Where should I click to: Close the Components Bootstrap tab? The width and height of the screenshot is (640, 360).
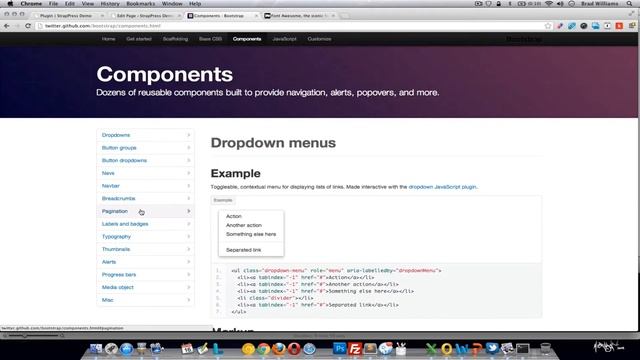[256, 16]
